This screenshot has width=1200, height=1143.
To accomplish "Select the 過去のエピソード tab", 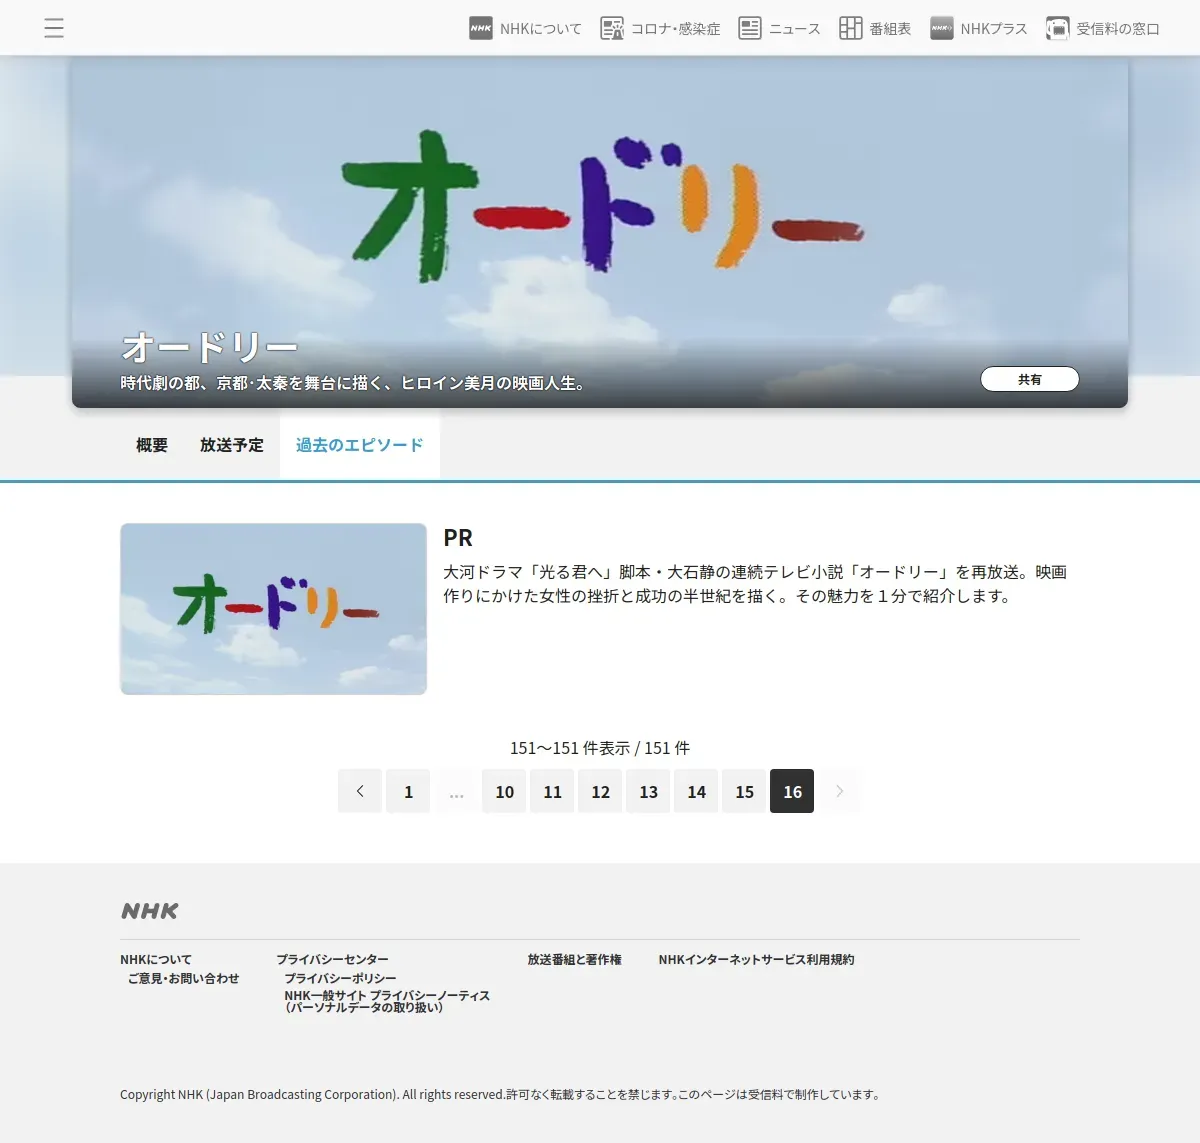I will (360, 445).
